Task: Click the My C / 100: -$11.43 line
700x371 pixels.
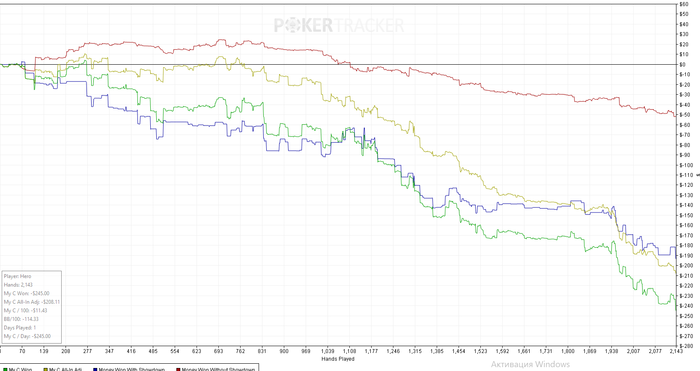Action: pyautogui.click(x=25, y=310)
